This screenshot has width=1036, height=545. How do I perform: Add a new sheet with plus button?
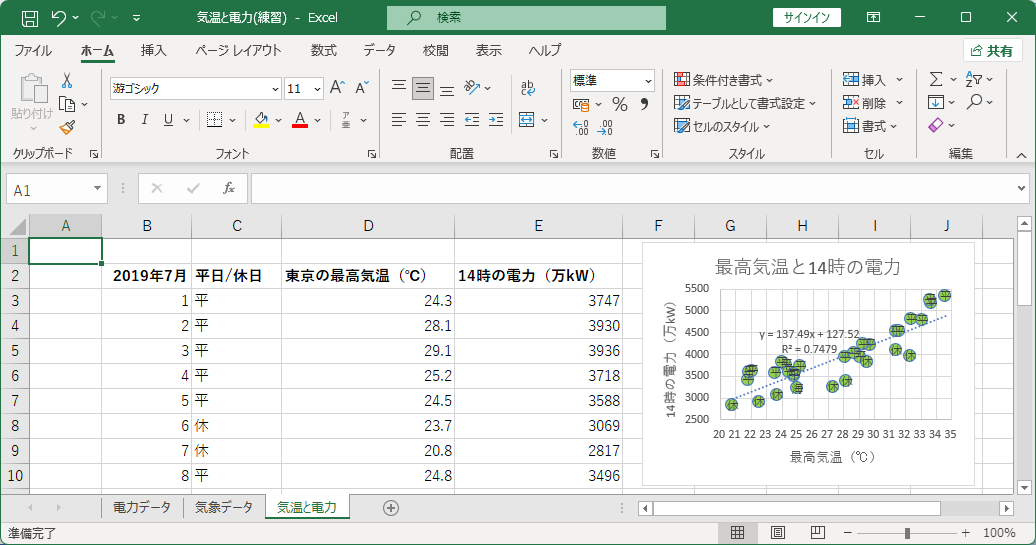(390, 508)
